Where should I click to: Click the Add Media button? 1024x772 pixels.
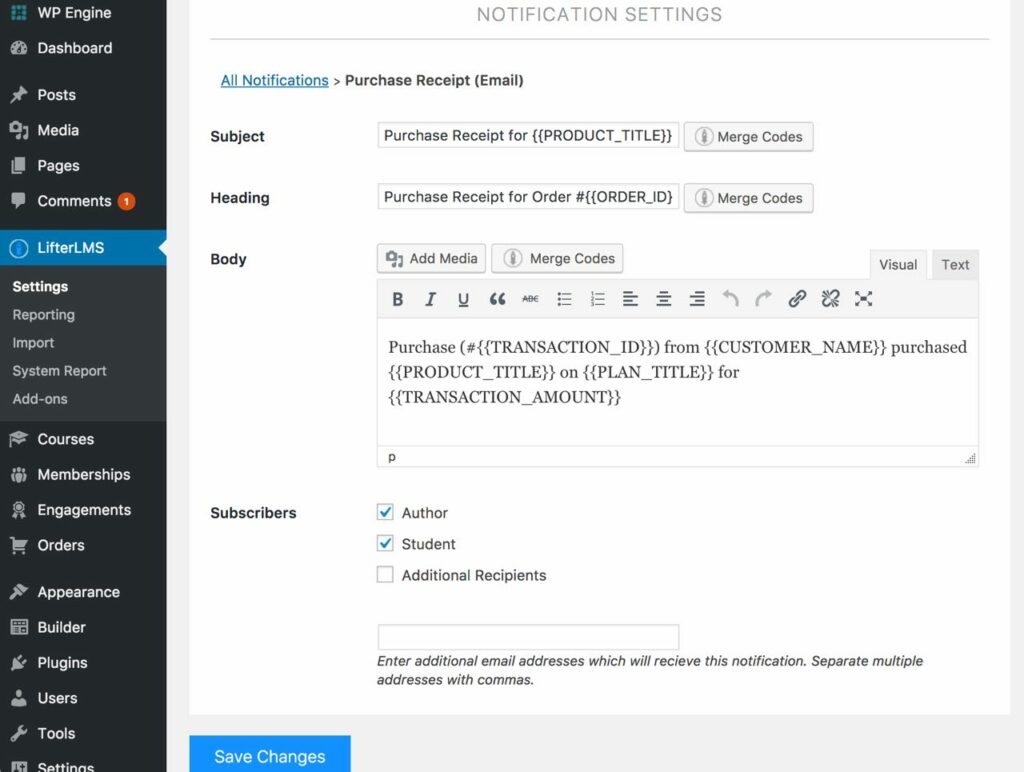(x=431, y=259)
